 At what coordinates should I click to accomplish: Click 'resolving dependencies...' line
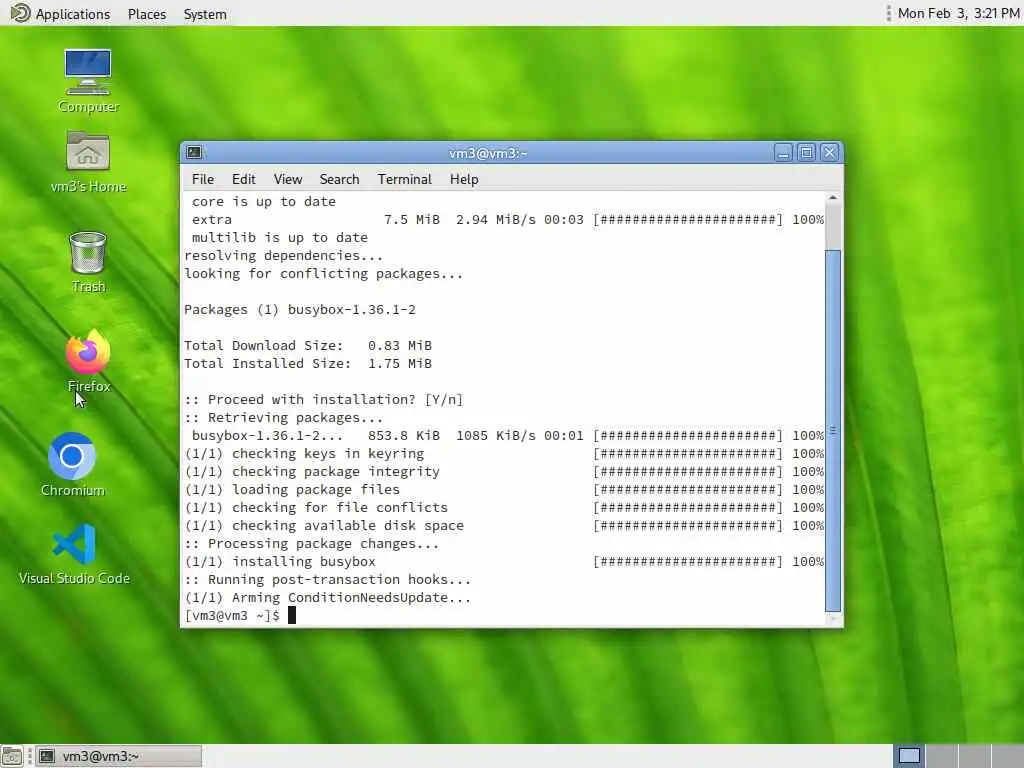click(283, 255)
